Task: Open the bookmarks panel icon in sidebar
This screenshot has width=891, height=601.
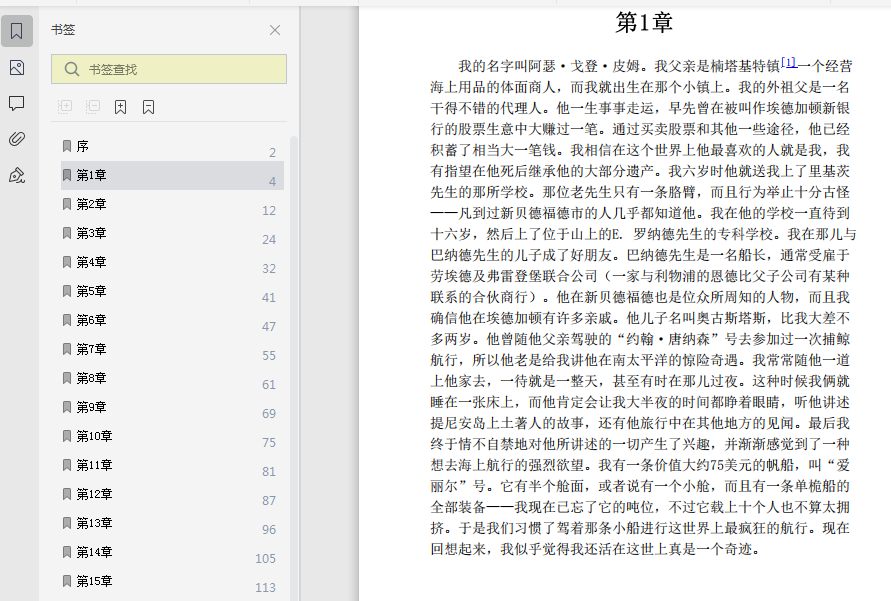Action: 17,31
